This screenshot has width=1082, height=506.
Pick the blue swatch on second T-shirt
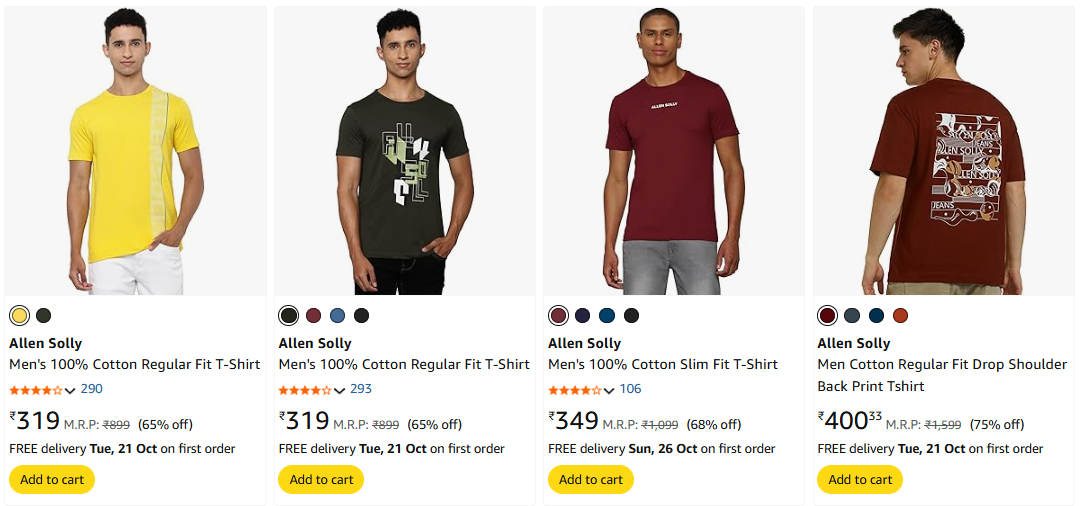coord(337,316)
